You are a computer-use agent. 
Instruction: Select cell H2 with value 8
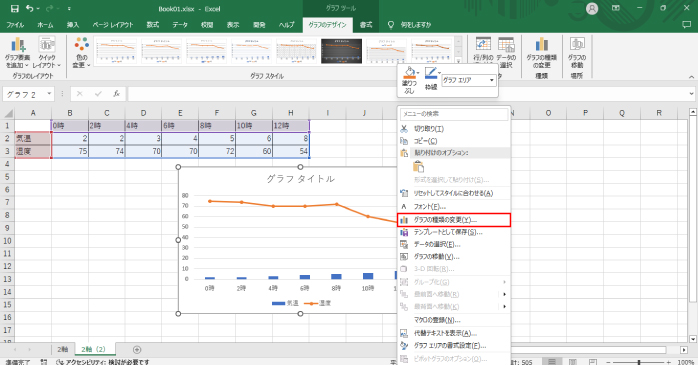(291, 138)
